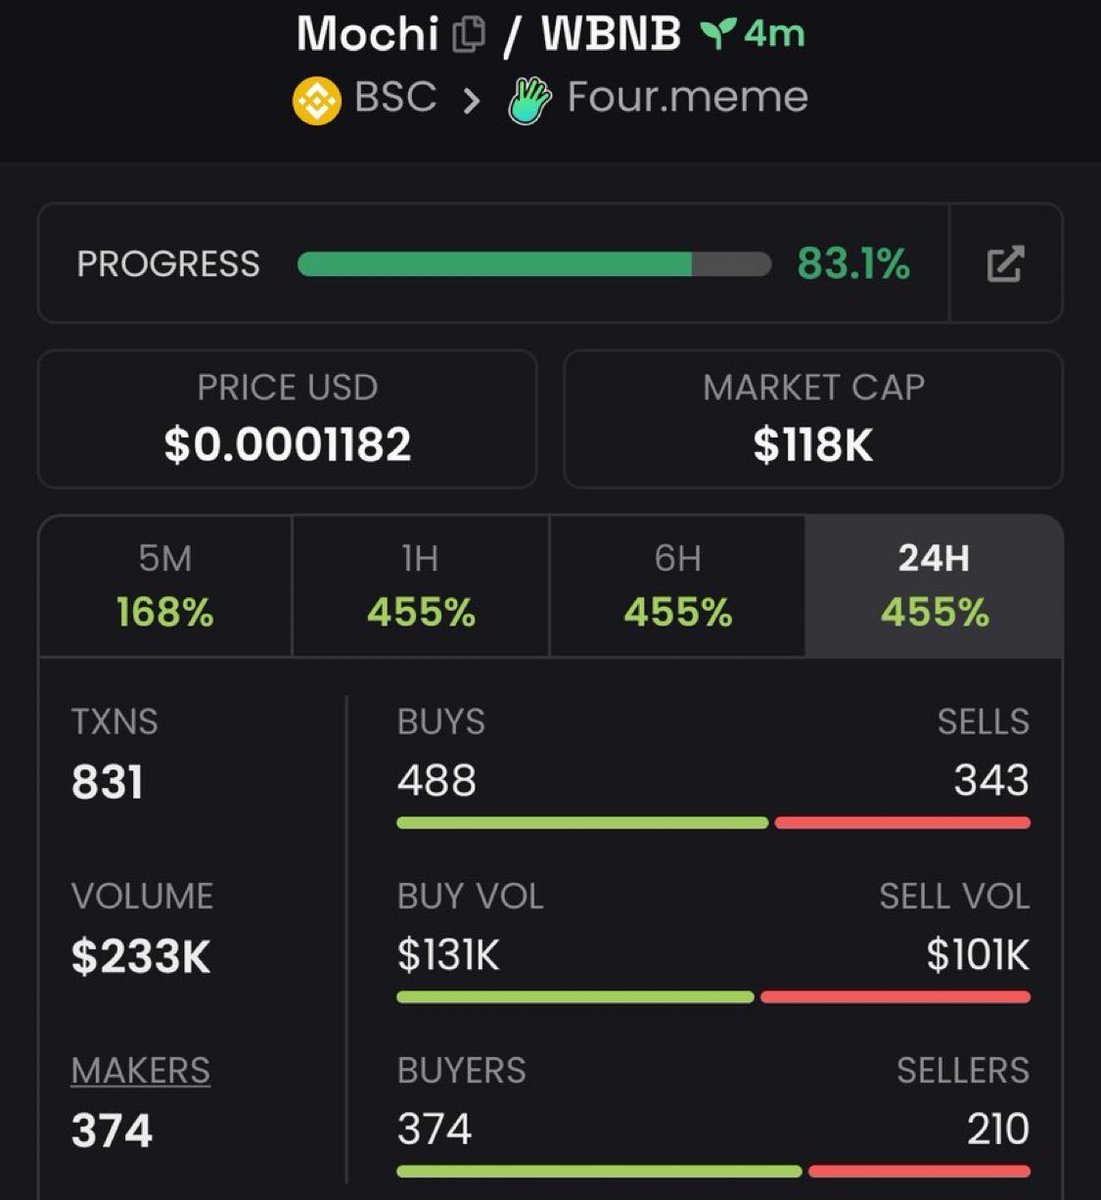
Task: Click the bonding progress bar
Action: point(534,264)
